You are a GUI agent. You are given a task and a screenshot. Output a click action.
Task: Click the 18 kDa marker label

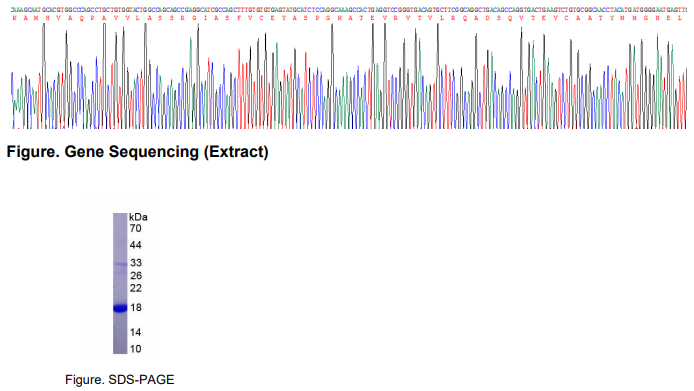136,307
